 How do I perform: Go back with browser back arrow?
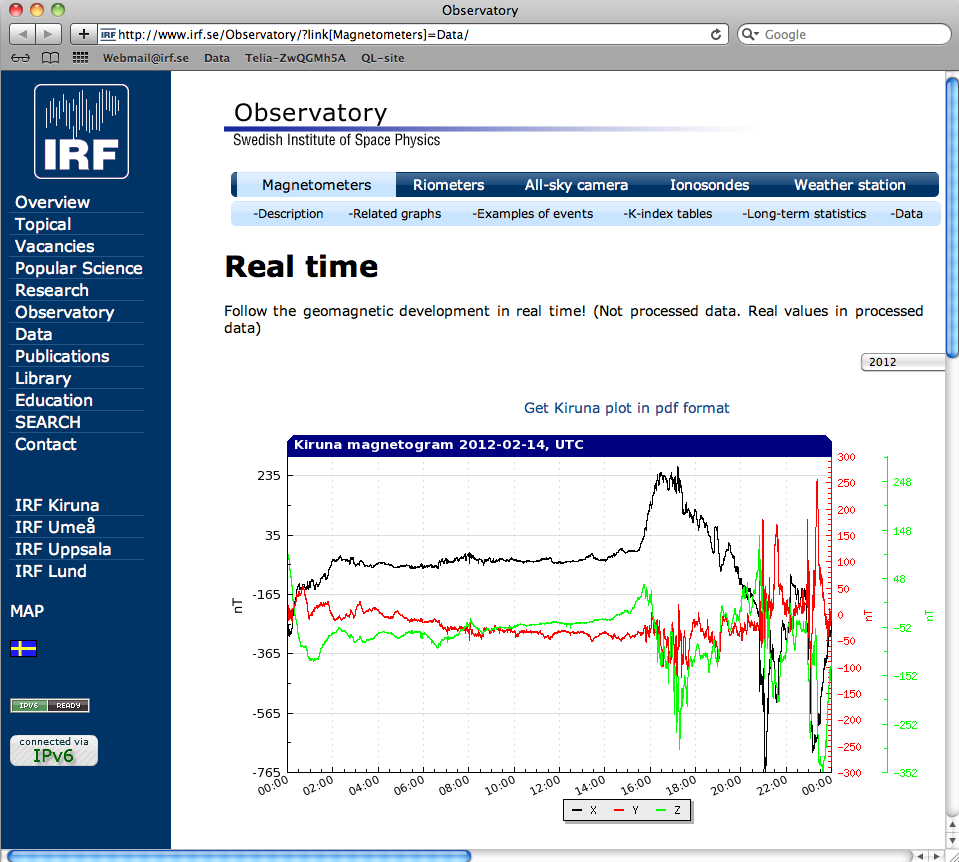(x=23, y=34)
